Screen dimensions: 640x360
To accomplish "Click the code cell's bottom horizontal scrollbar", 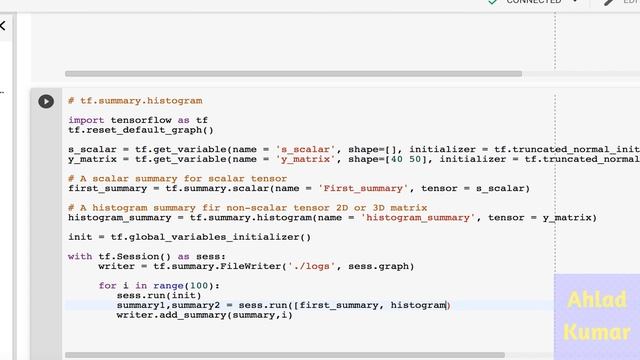I will 285,355.
